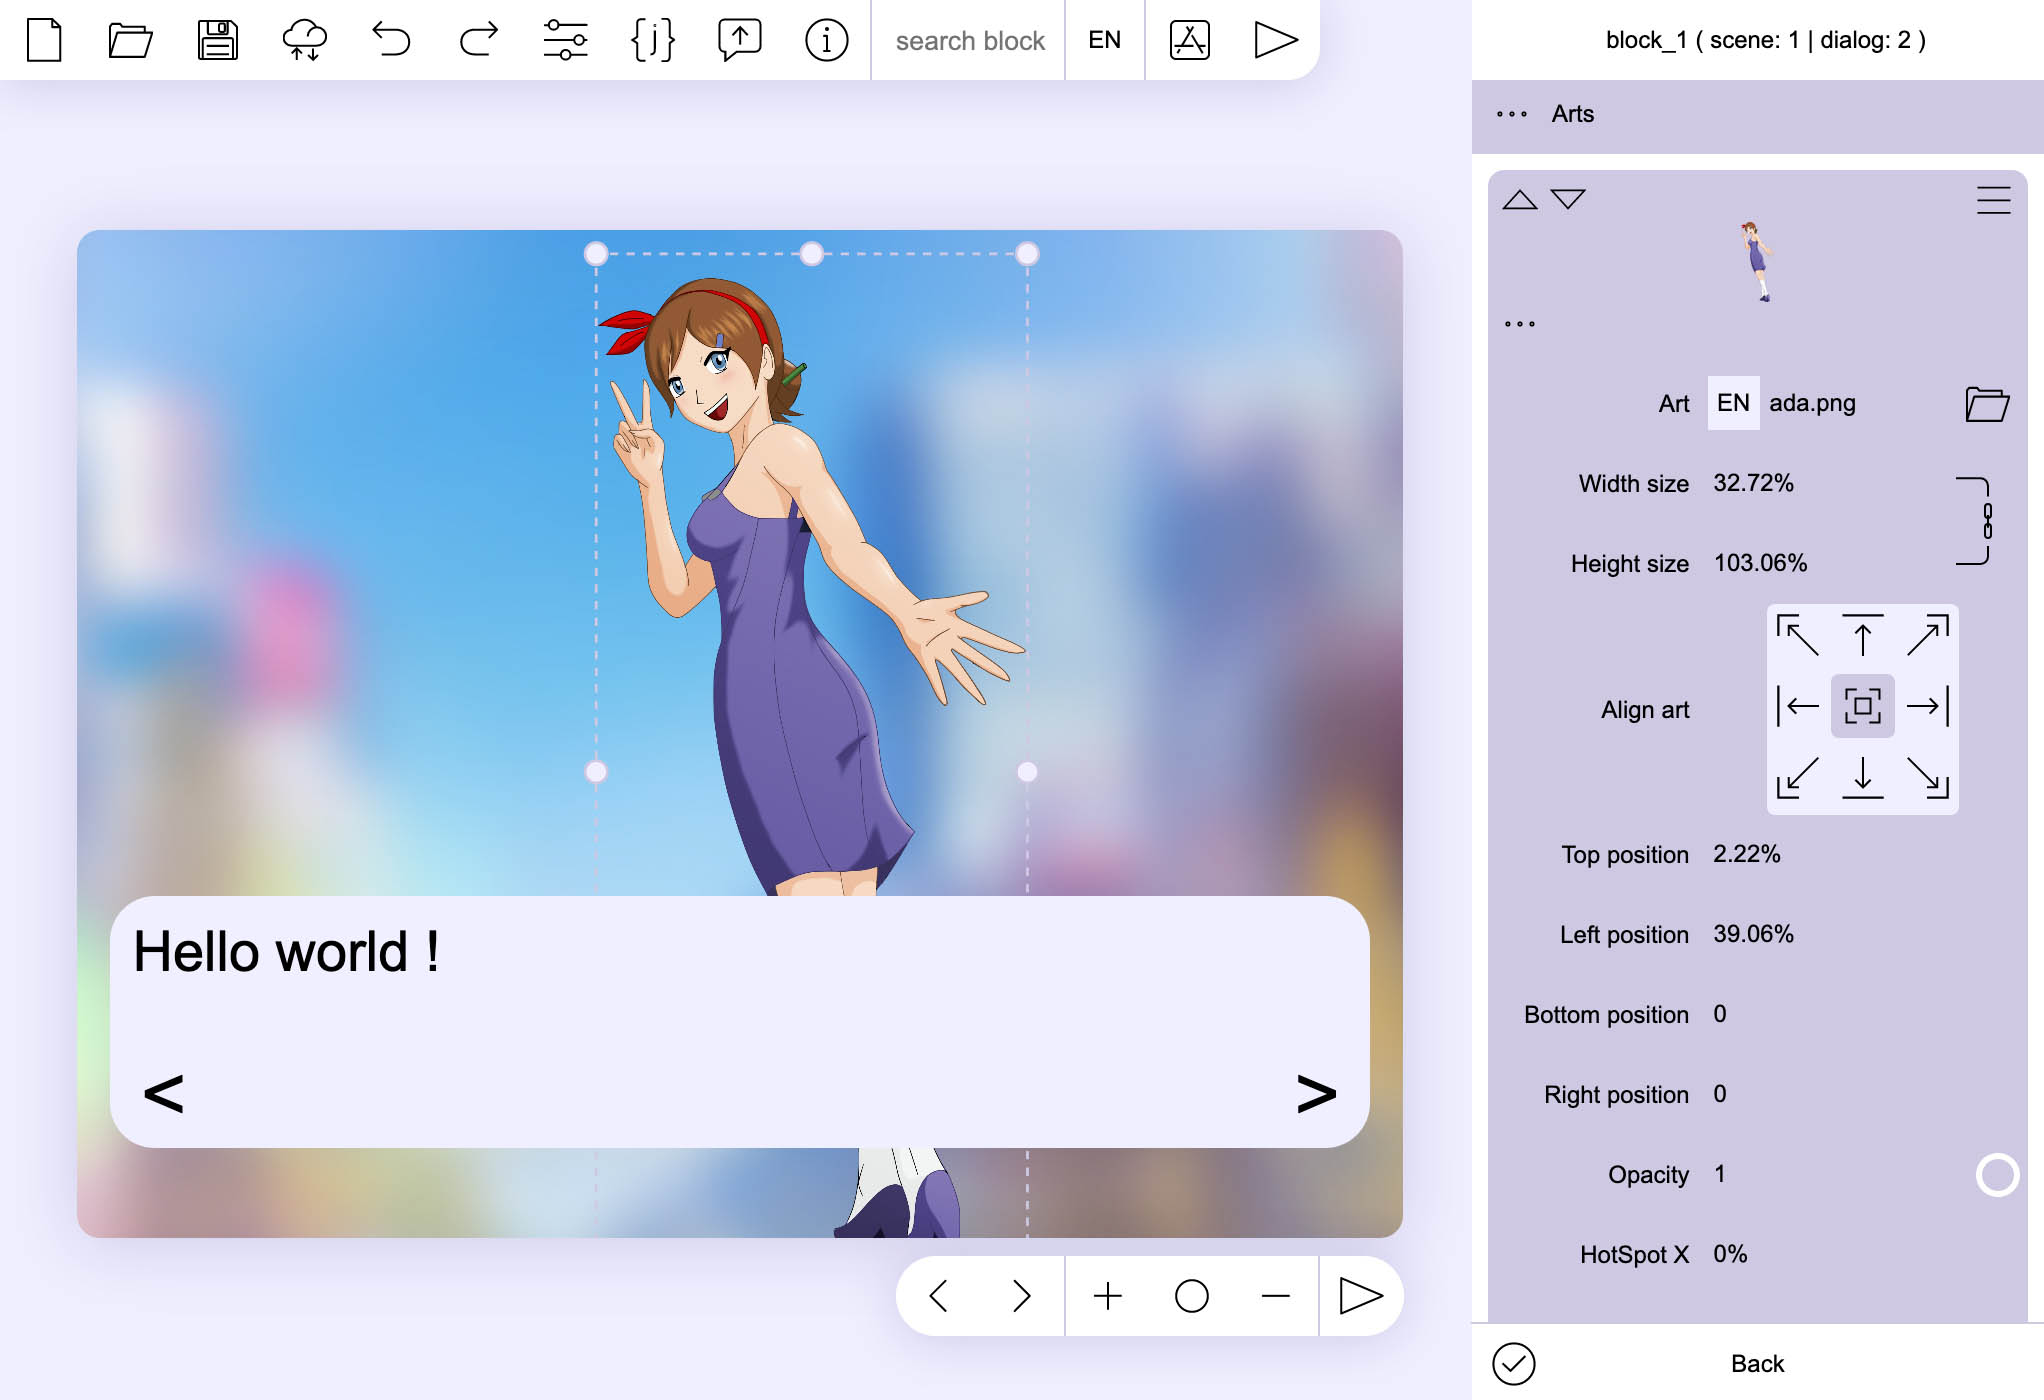Click the Width size value 32.72%
Image resolution: width=2044 pixels, height=1400 pixels.
pyautogui.click(x=1753, y=483)
